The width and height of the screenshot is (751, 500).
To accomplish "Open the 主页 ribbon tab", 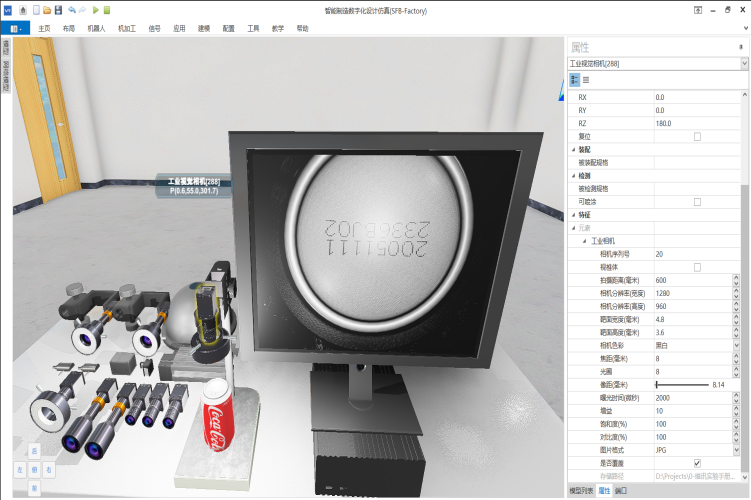I will click(44, 28).
